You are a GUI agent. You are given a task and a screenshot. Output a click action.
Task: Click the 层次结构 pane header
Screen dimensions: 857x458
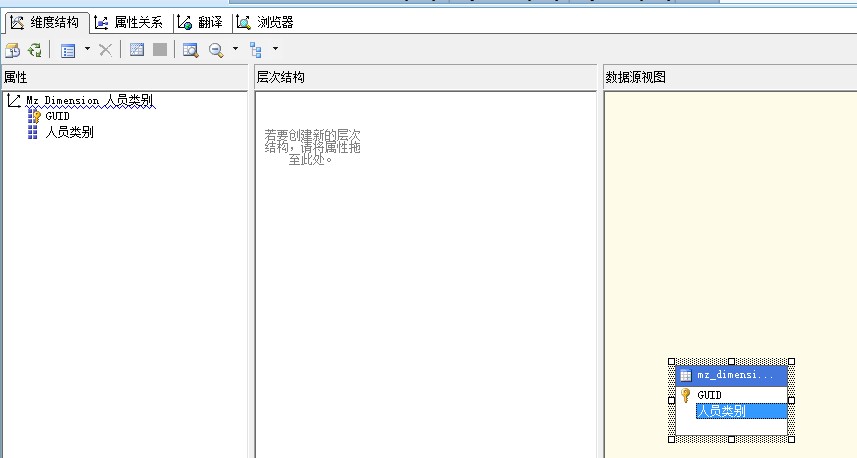point(426,78)
